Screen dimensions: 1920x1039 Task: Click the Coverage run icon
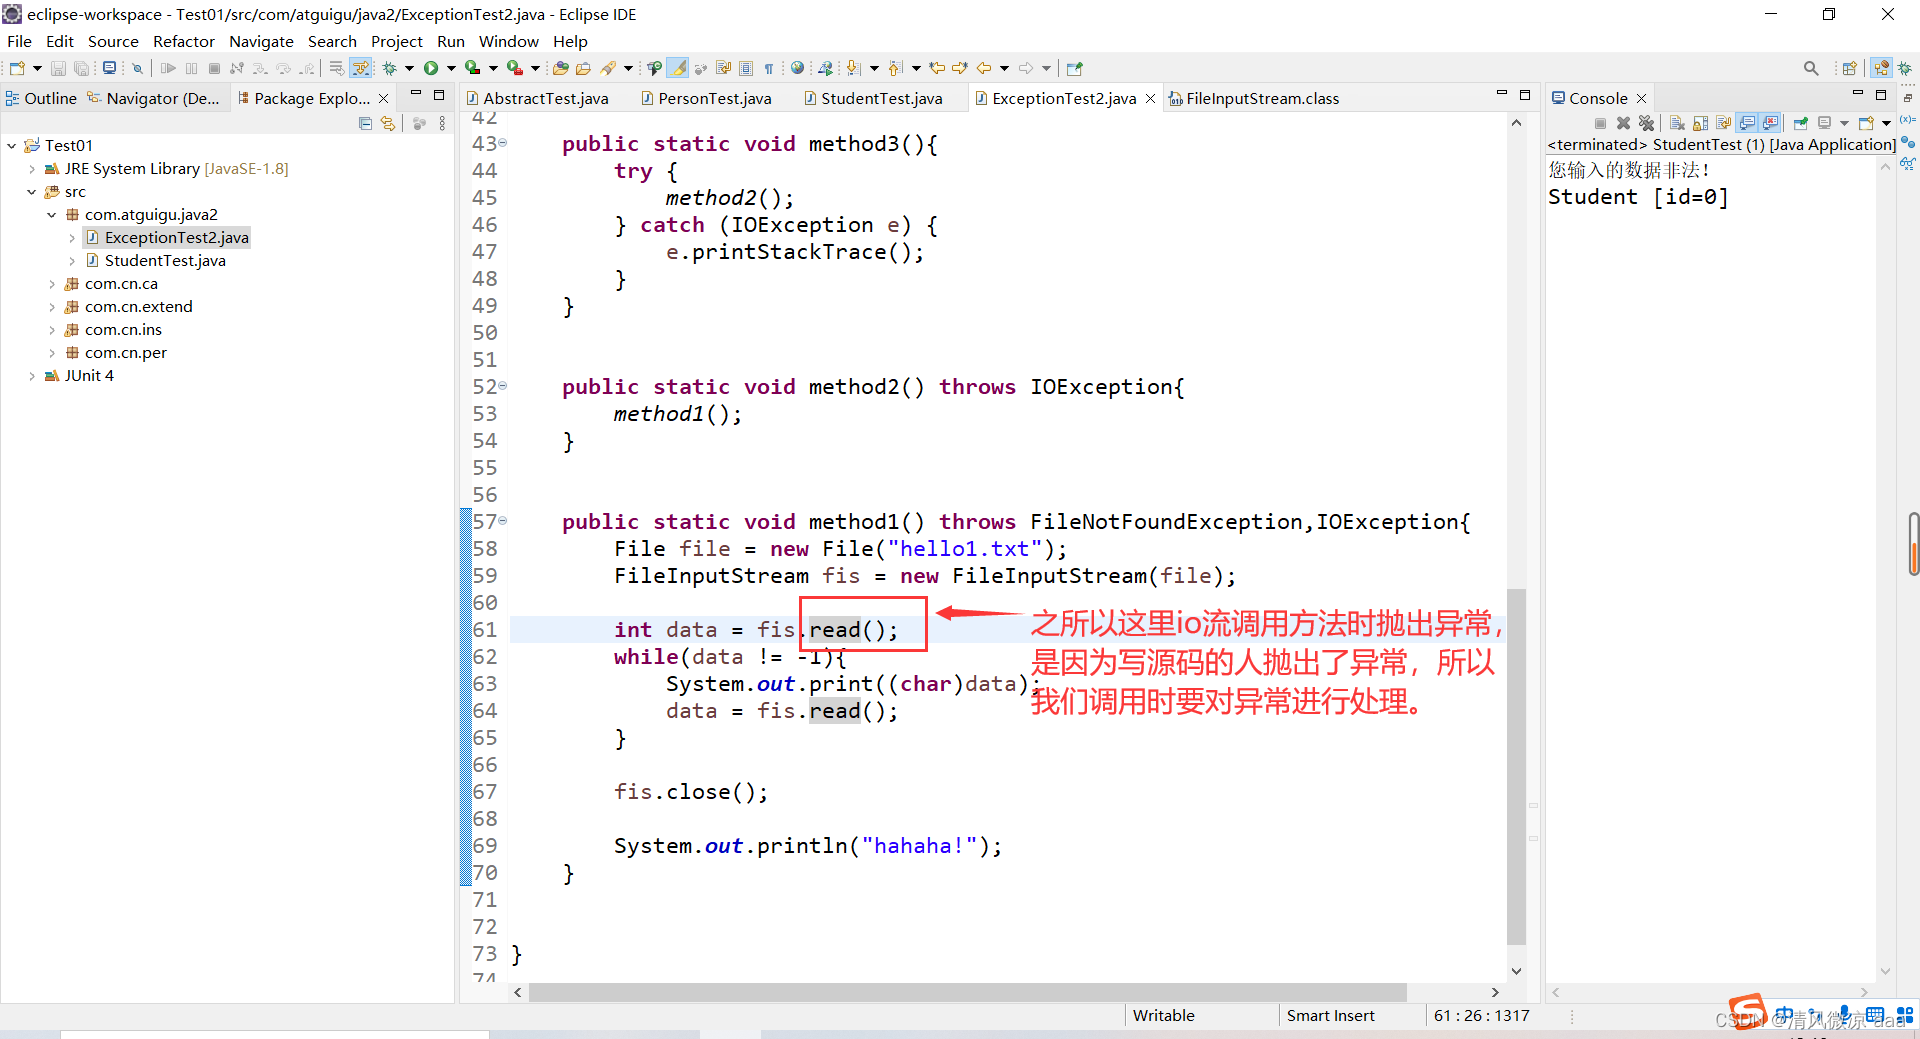(x=472, y=68)
